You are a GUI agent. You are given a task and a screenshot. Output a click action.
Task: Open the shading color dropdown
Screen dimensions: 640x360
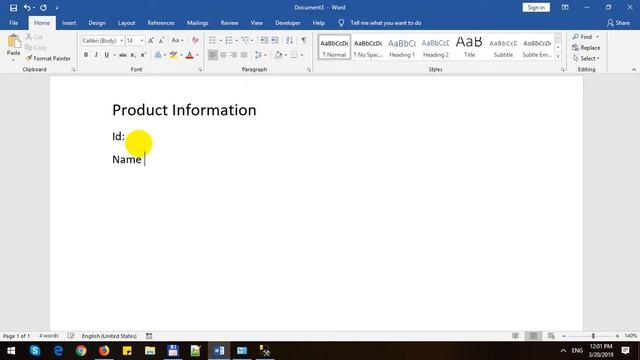(286, 55)
